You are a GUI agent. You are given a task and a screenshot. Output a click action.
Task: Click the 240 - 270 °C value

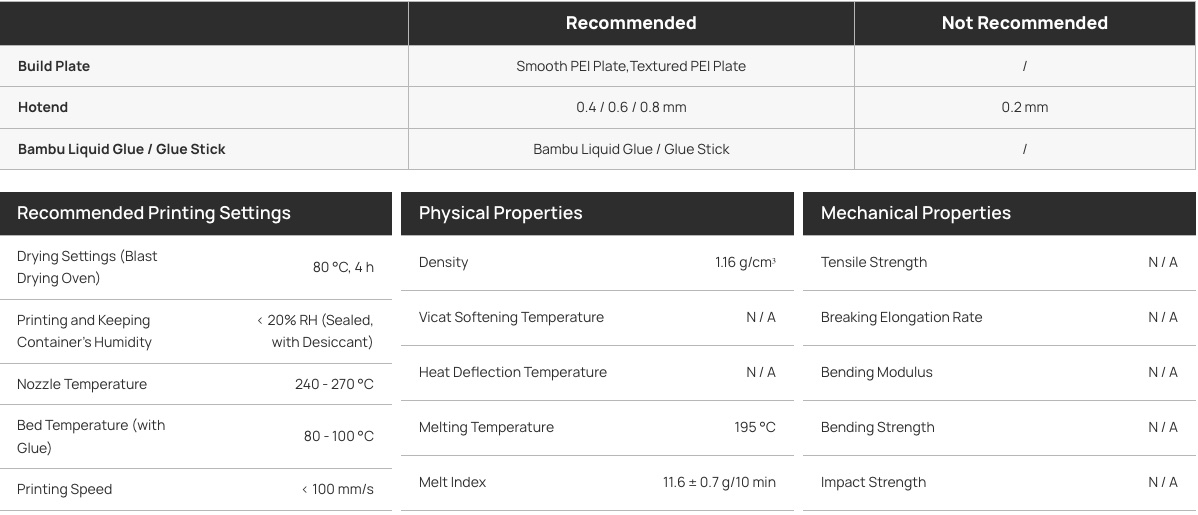(334, 384)
